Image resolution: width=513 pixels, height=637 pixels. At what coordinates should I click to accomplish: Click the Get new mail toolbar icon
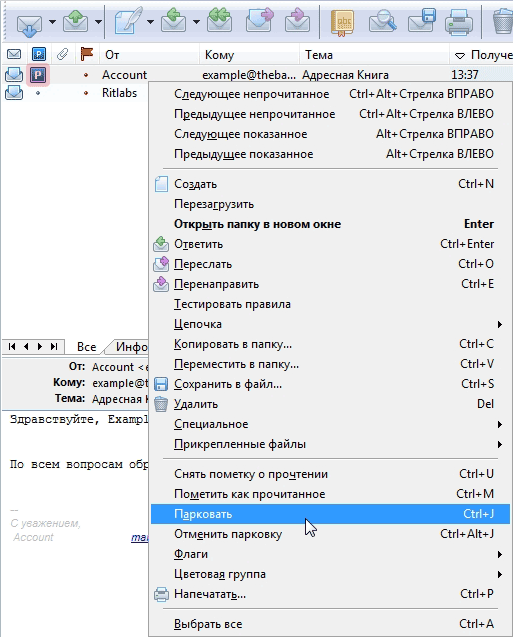[29, 23]
